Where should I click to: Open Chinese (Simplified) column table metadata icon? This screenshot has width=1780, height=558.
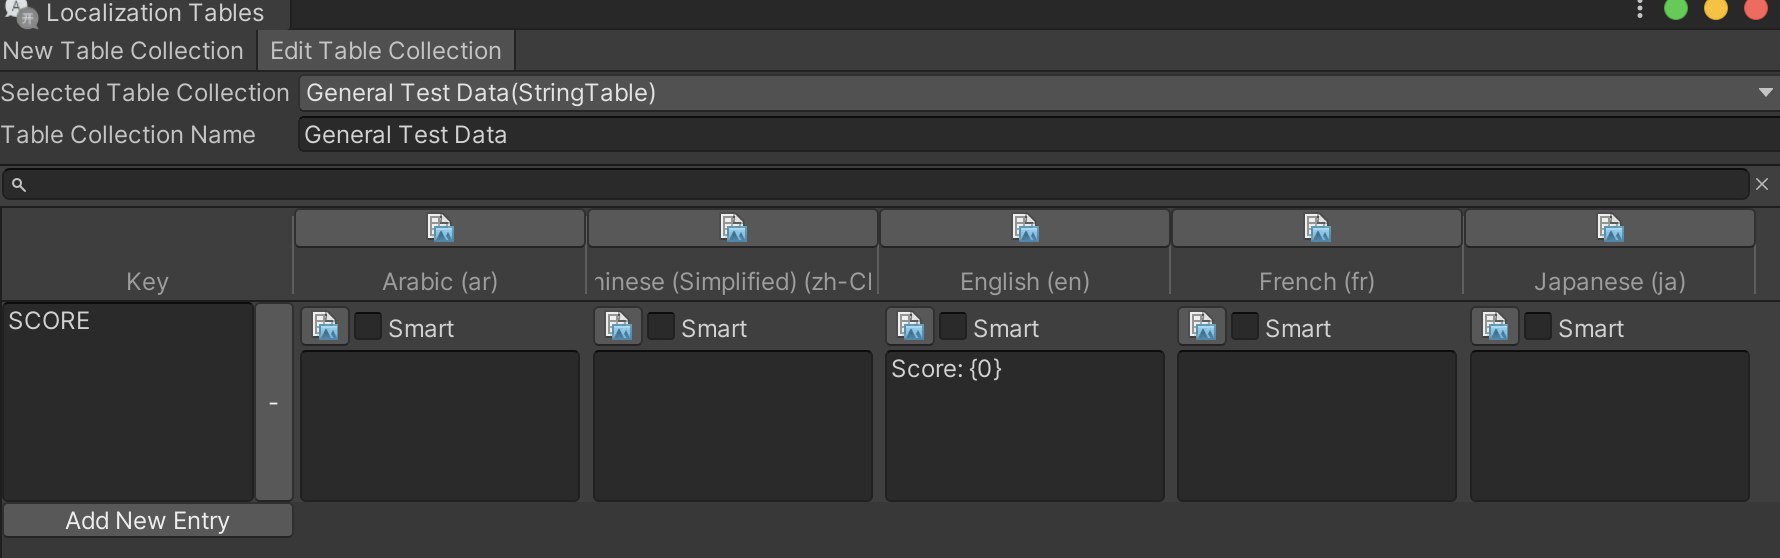pyautogui.click(x=733, y=228)
